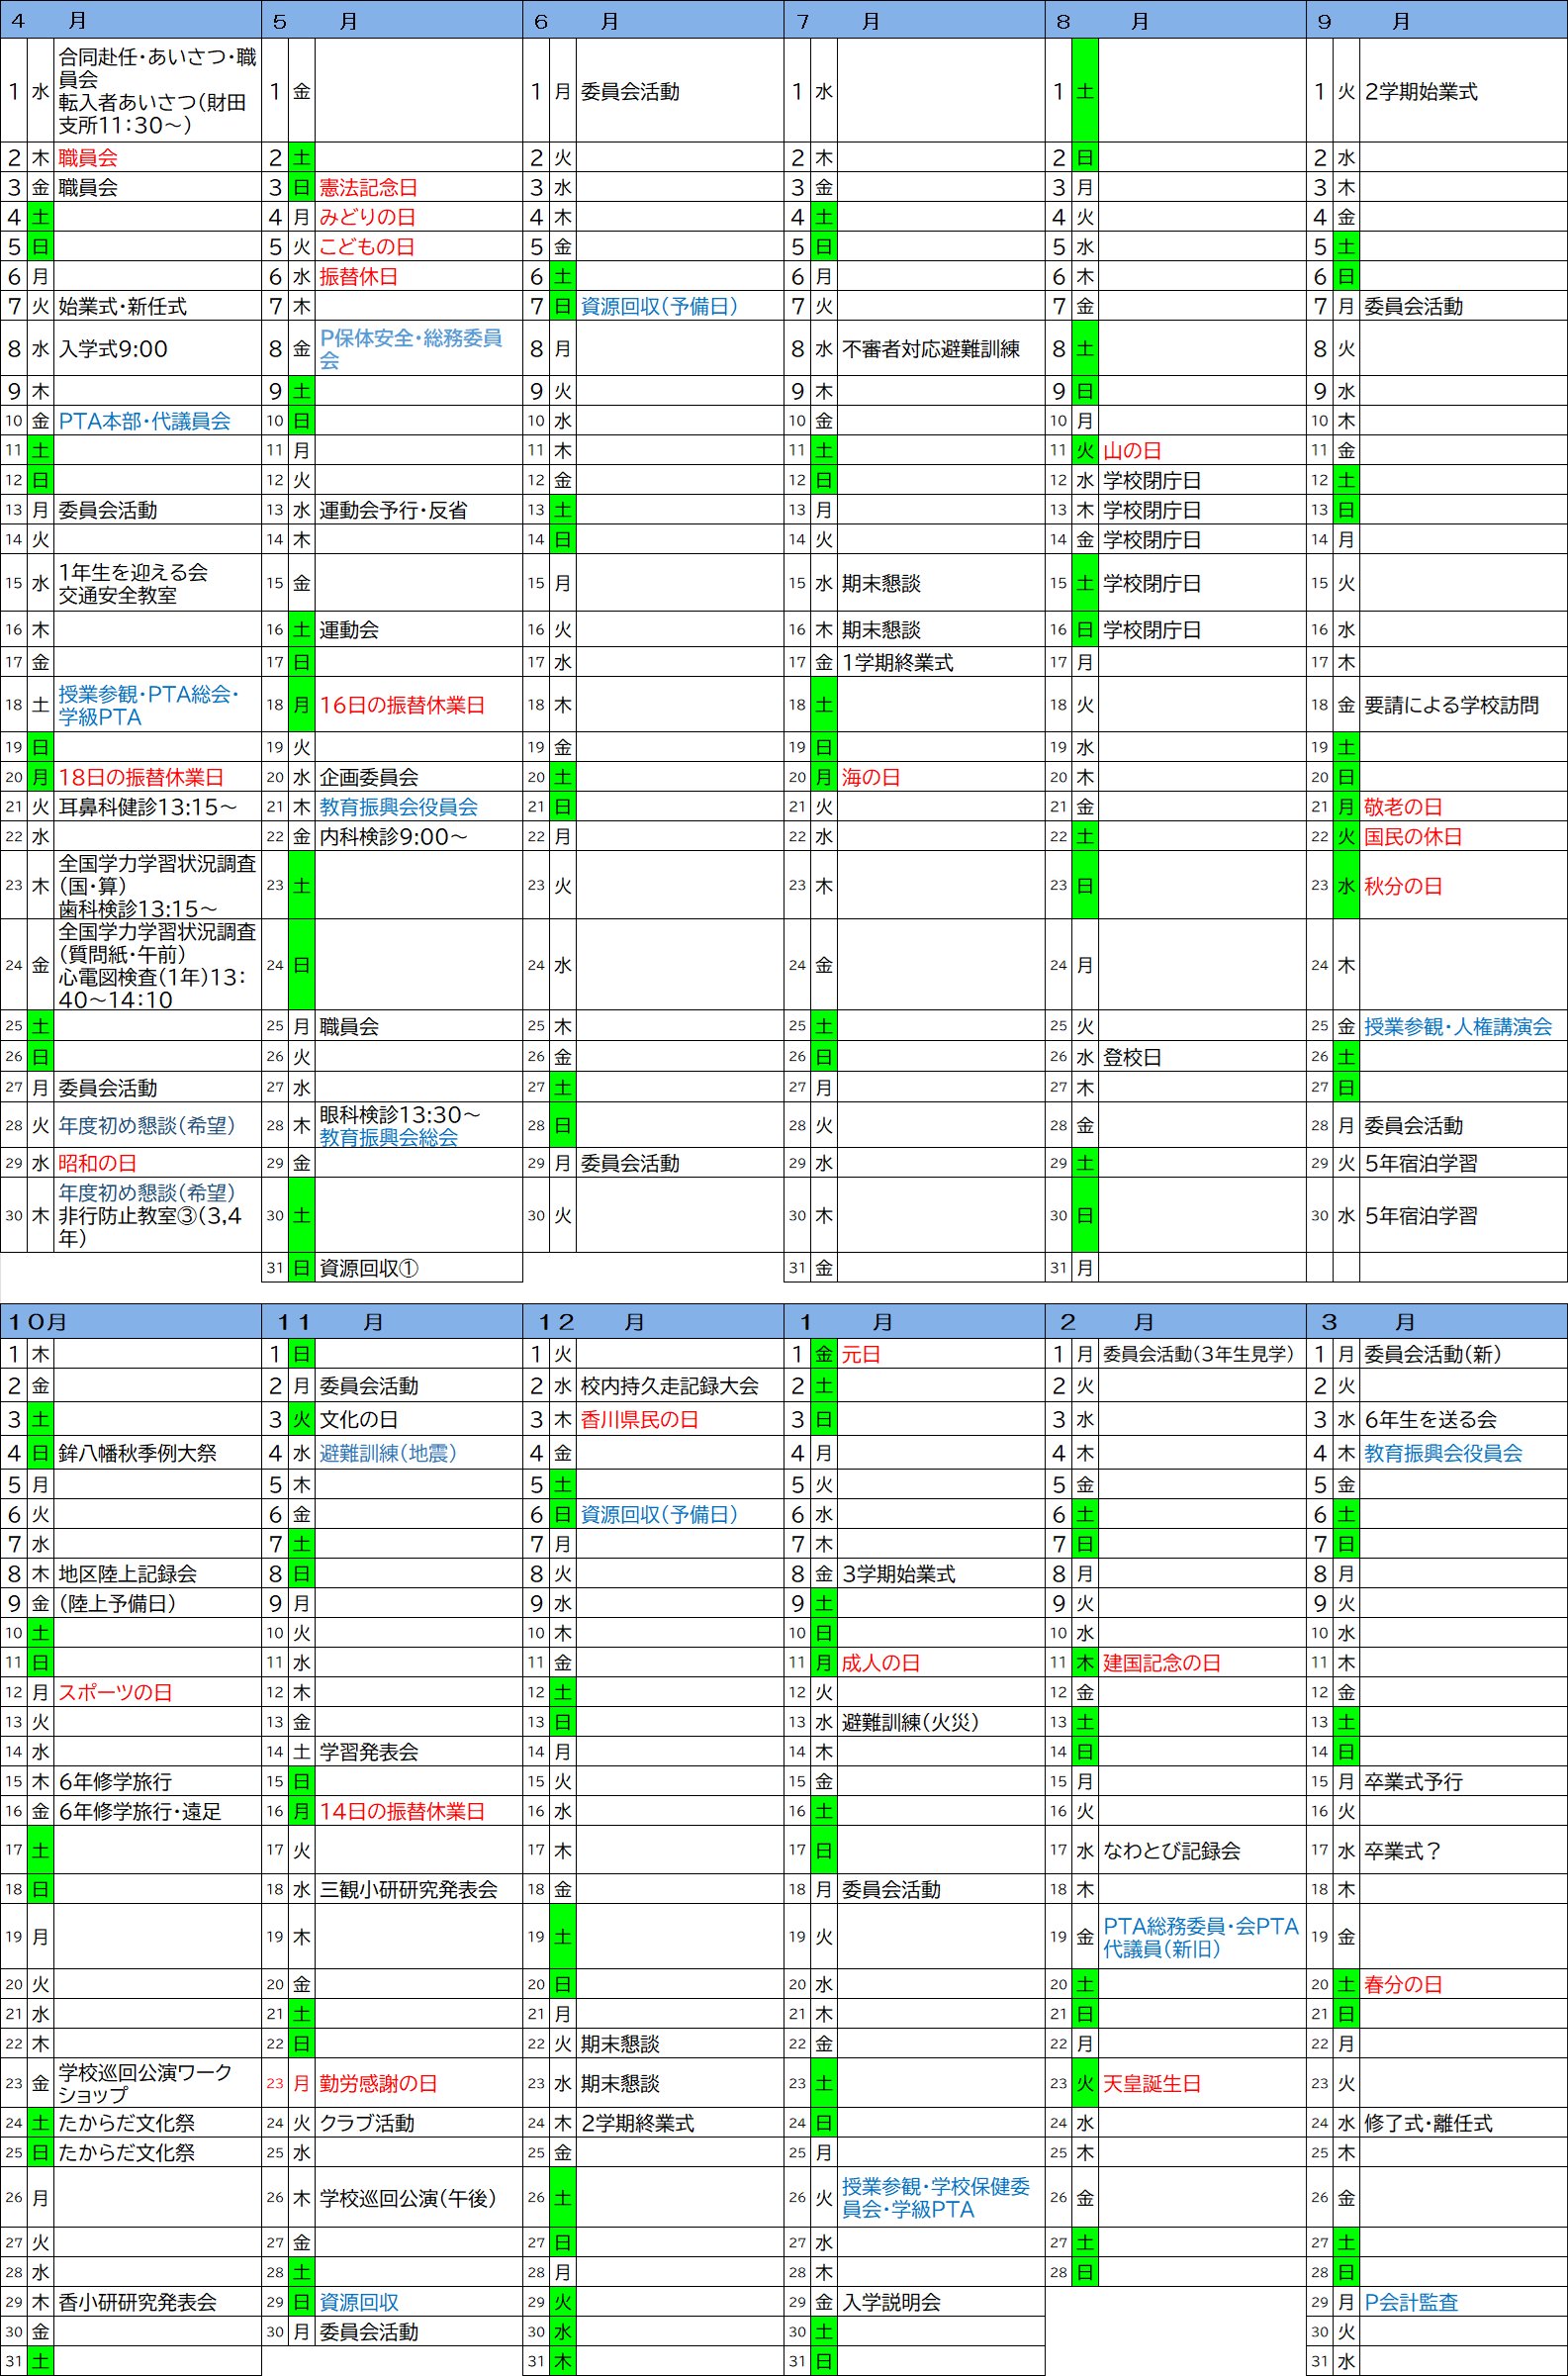The image size is (1568, 2376).
Task: Select the red 海の日 holiday
Action: coord(871,777)
